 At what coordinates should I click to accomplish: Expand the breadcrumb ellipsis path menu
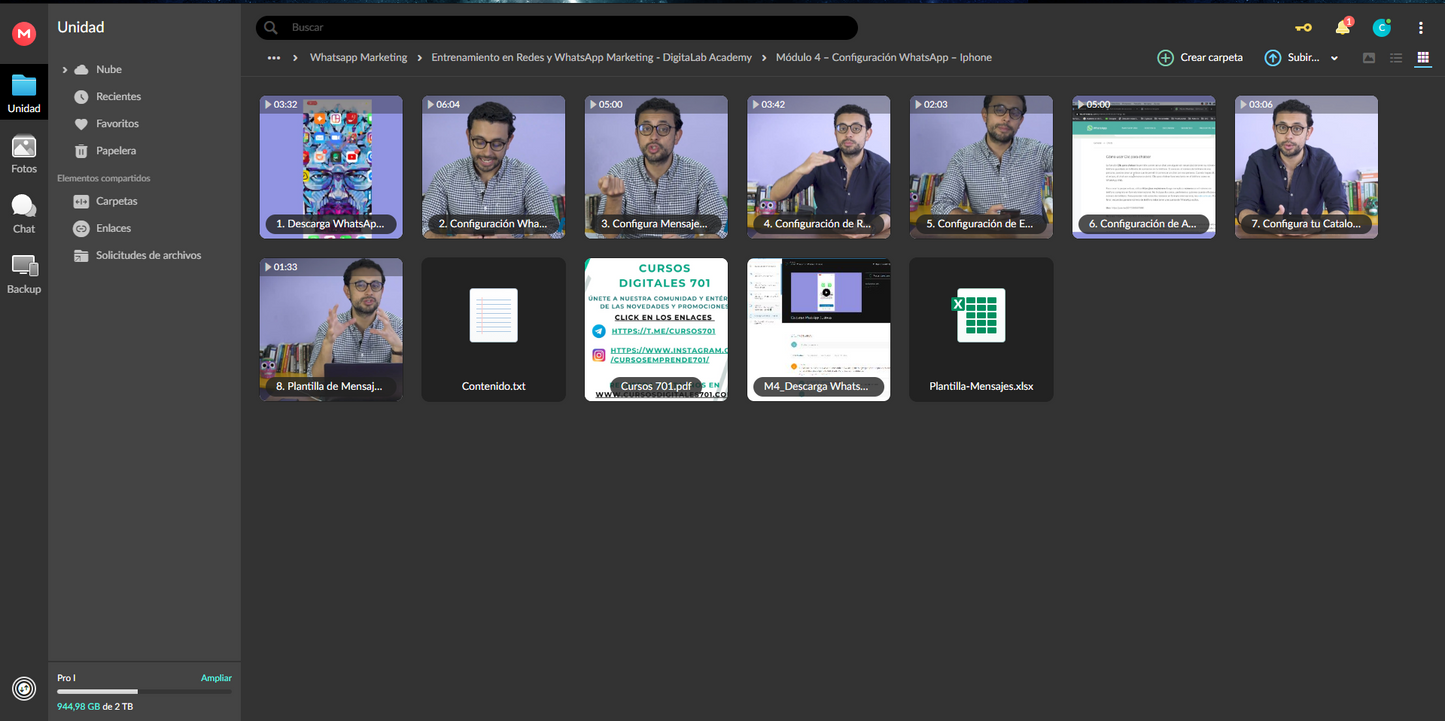click(x=274, y=58)
